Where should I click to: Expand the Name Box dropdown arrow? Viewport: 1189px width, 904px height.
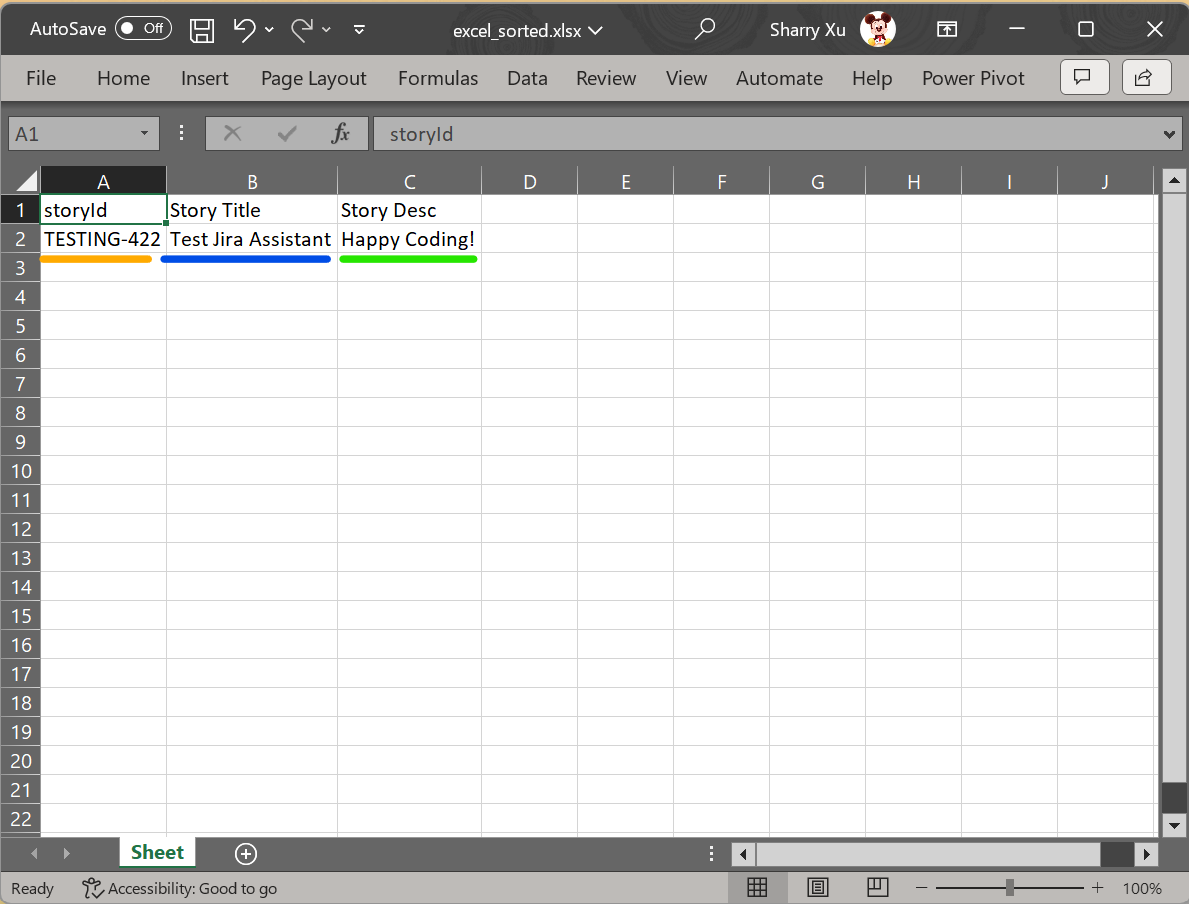[x=144, y=134]
